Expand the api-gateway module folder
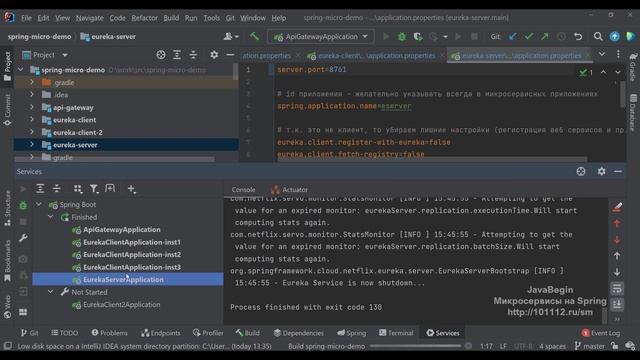The width and height of the screenshot is (640, 360). click(x=32, y=107)
